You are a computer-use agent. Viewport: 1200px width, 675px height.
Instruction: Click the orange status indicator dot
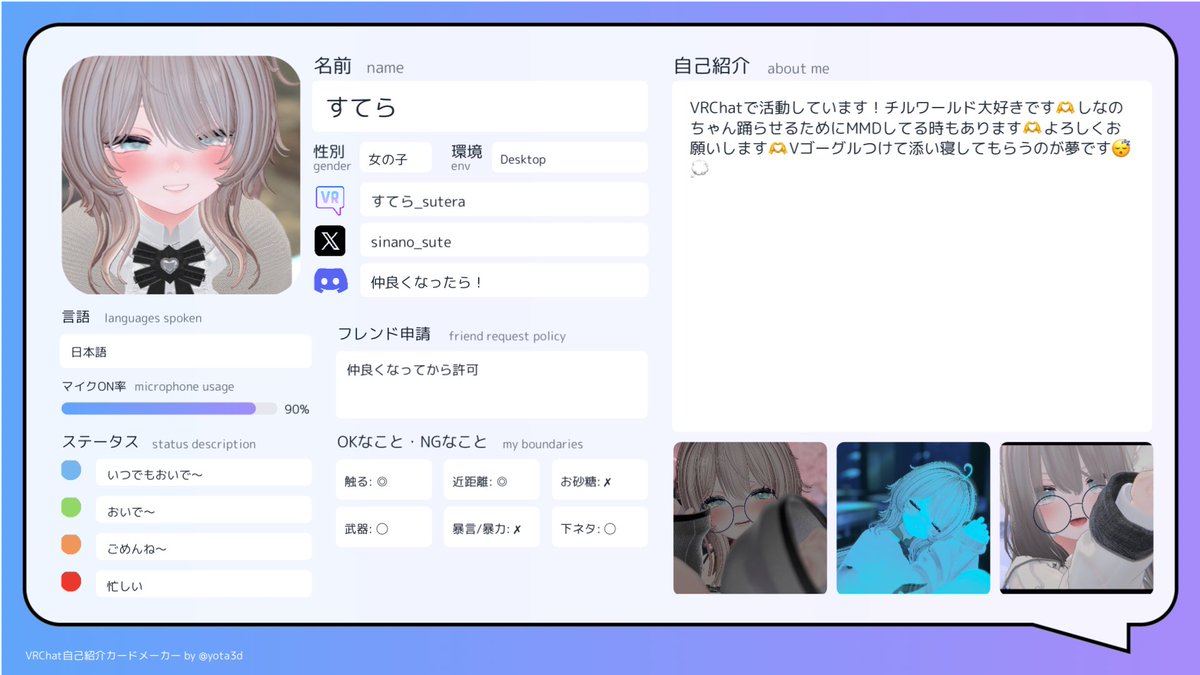(x=72, y=544)
